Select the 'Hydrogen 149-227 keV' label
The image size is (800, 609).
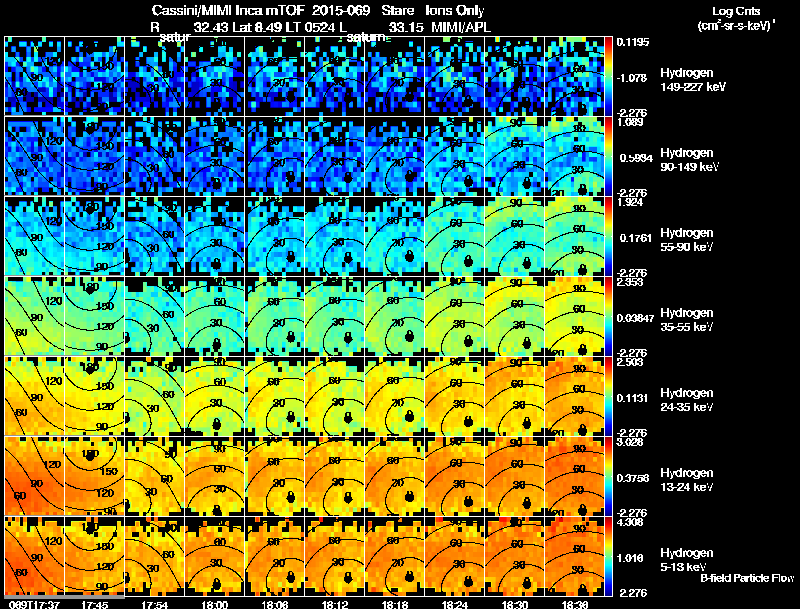coord(692,80)
